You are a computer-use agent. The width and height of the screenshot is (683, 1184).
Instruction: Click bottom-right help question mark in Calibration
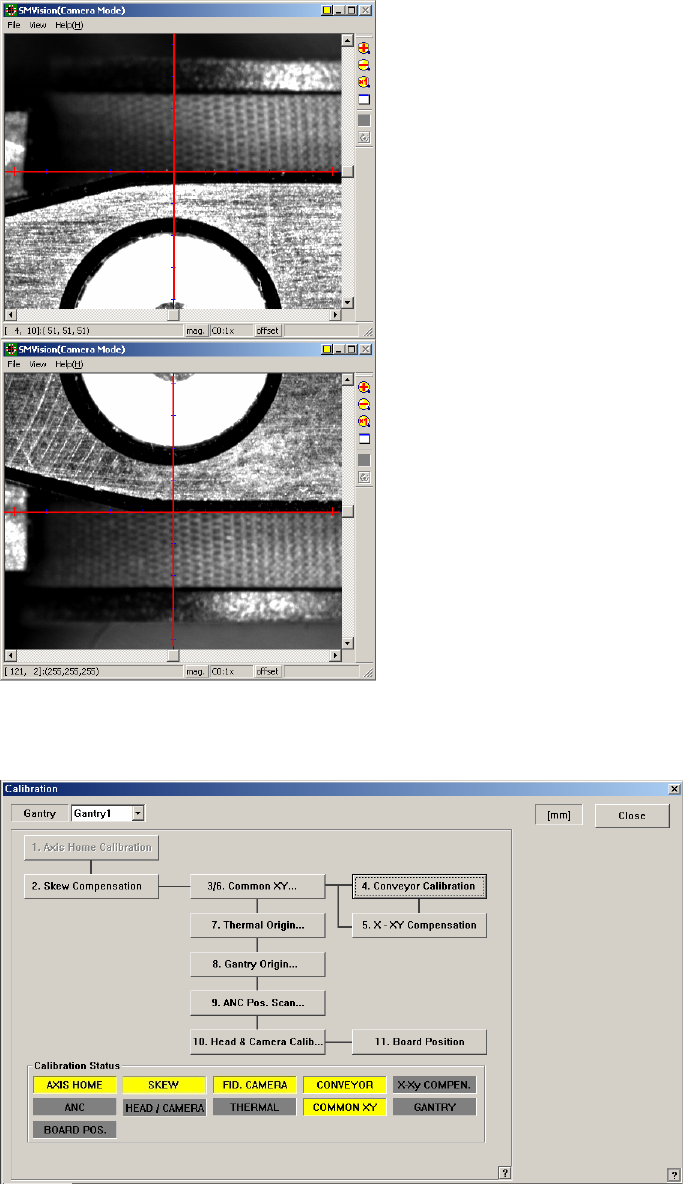[675, 1176]
